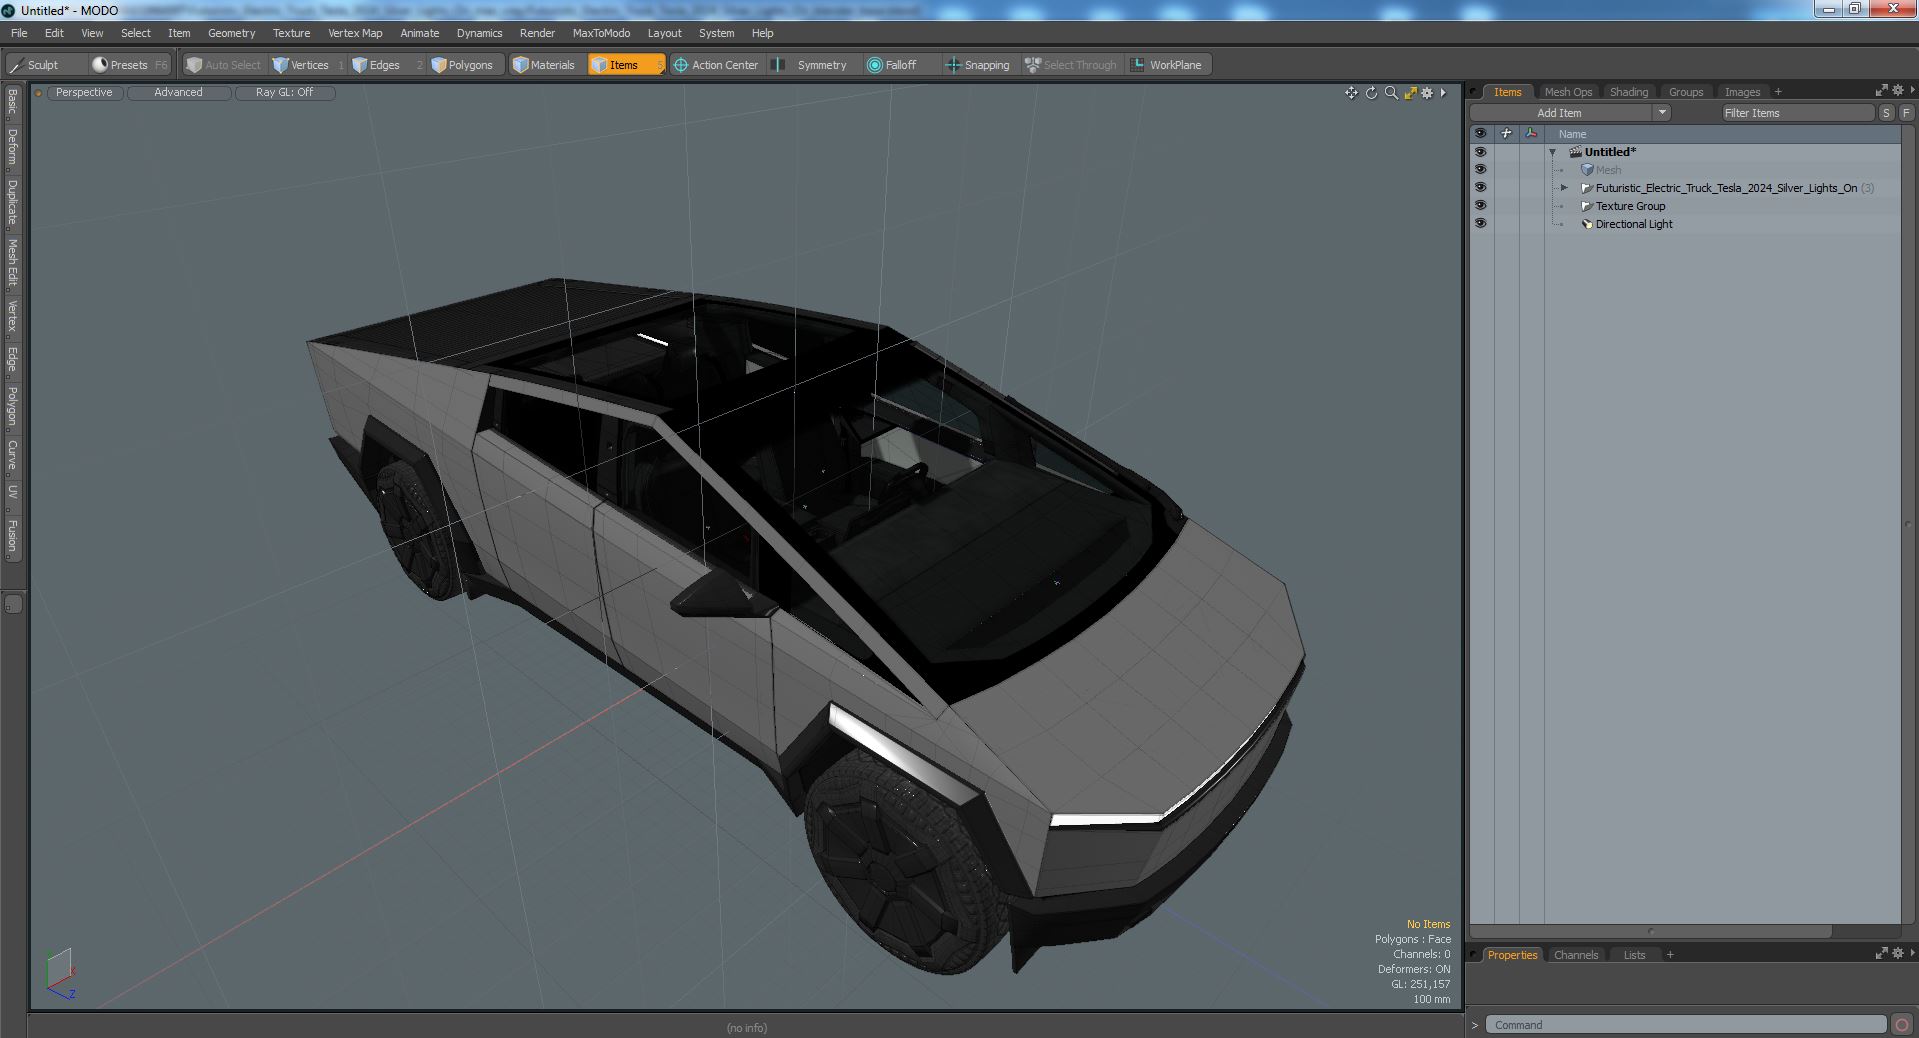The height and width of the screenshot is (1038, 1919).
Task: Click the Items panel right-arrow menu
Action: coord(1912,91)
